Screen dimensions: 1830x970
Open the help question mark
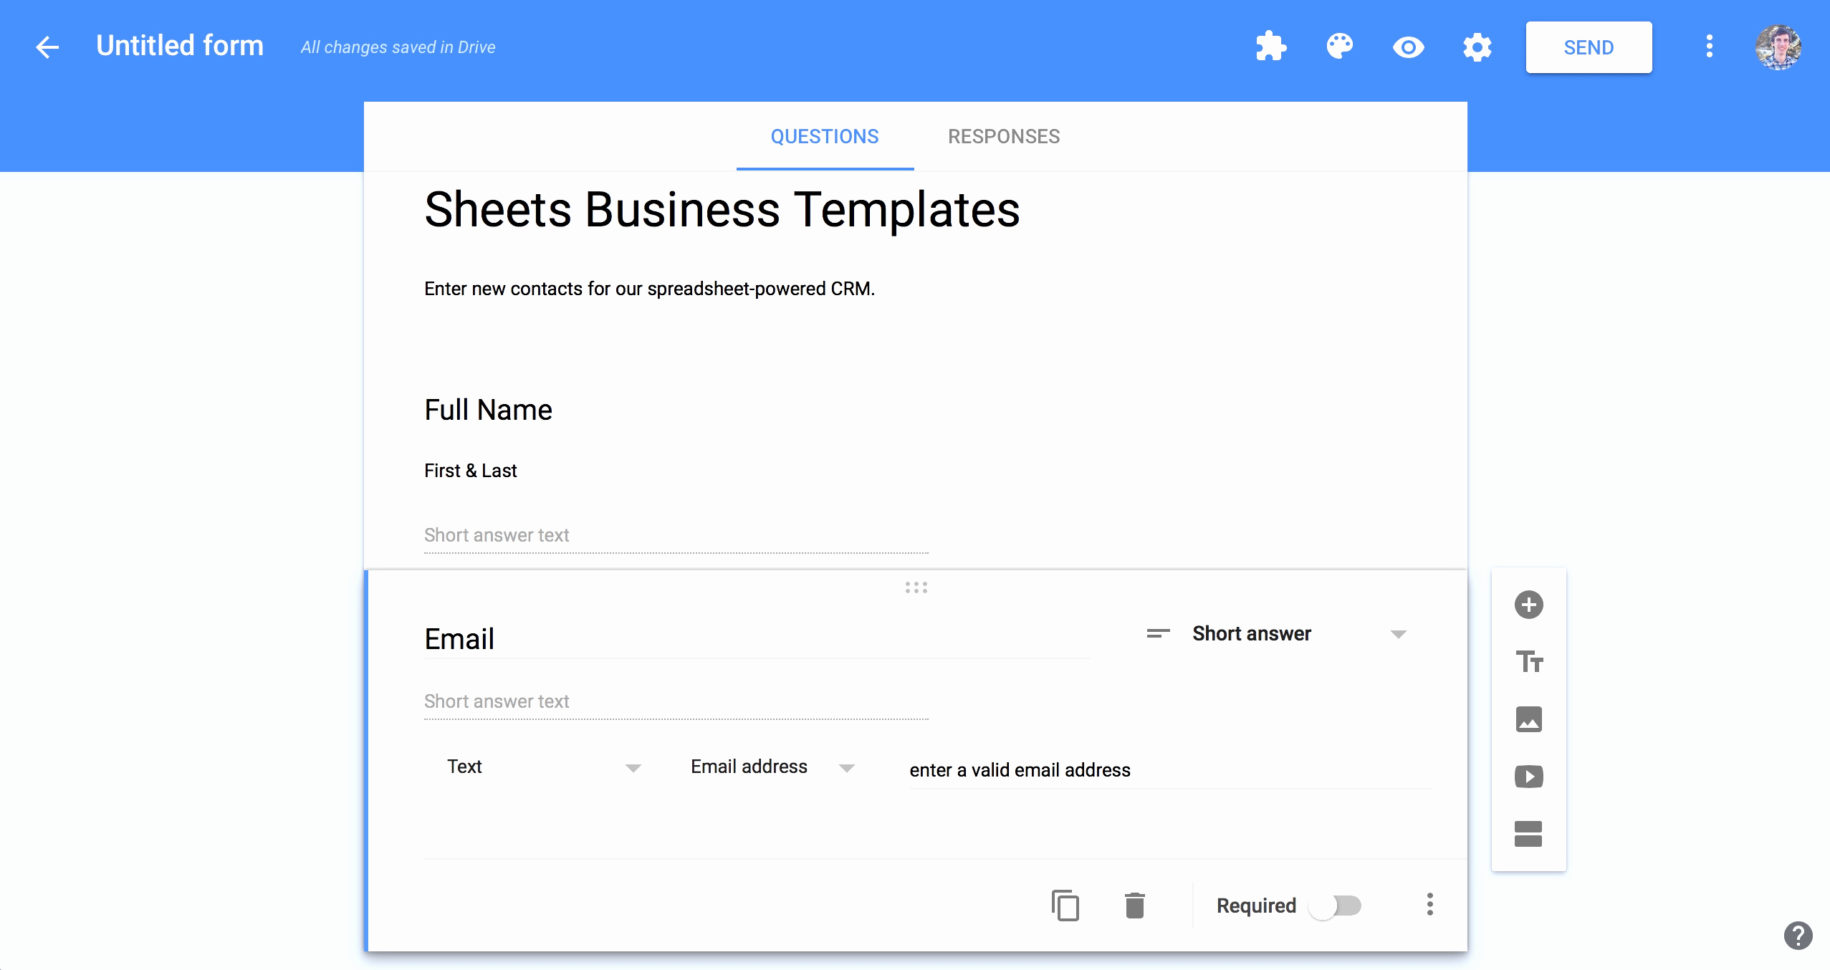click(1797, 935)
